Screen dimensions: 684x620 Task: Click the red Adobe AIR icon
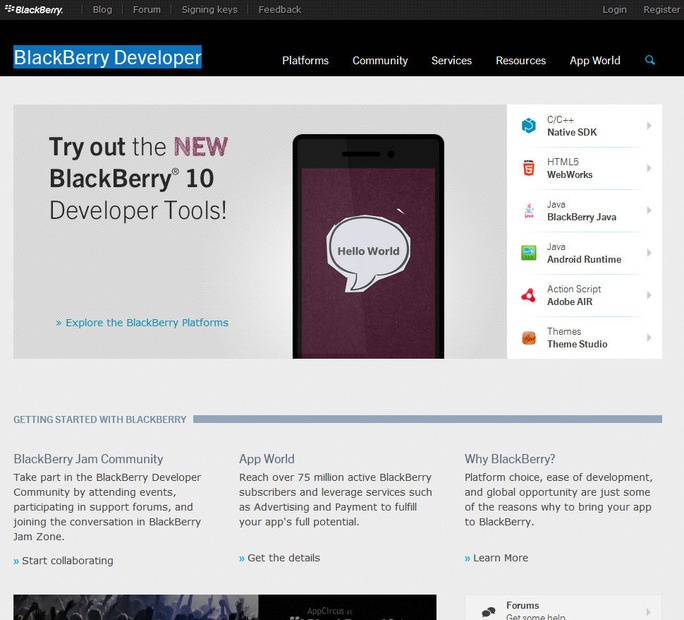[x=529, y=295]
